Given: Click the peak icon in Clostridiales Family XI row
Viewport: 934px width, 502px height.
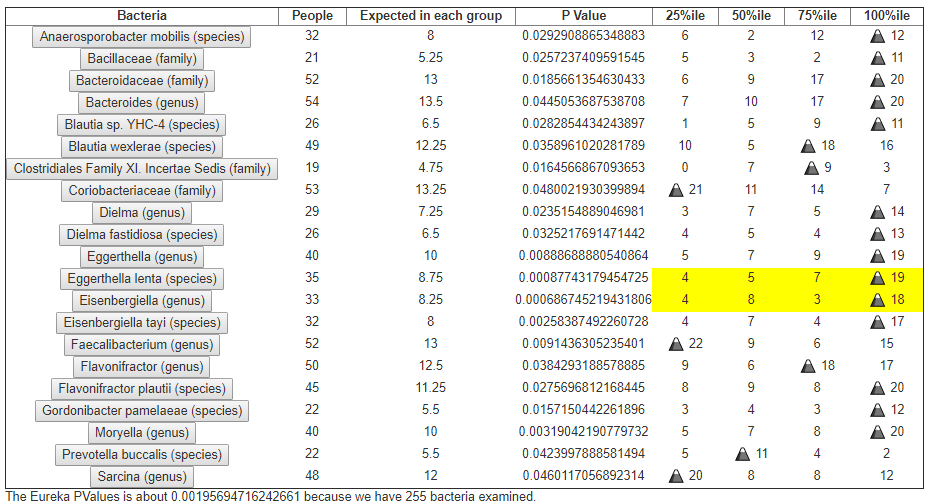Looking at the screenshot, I should coord(812,168).
